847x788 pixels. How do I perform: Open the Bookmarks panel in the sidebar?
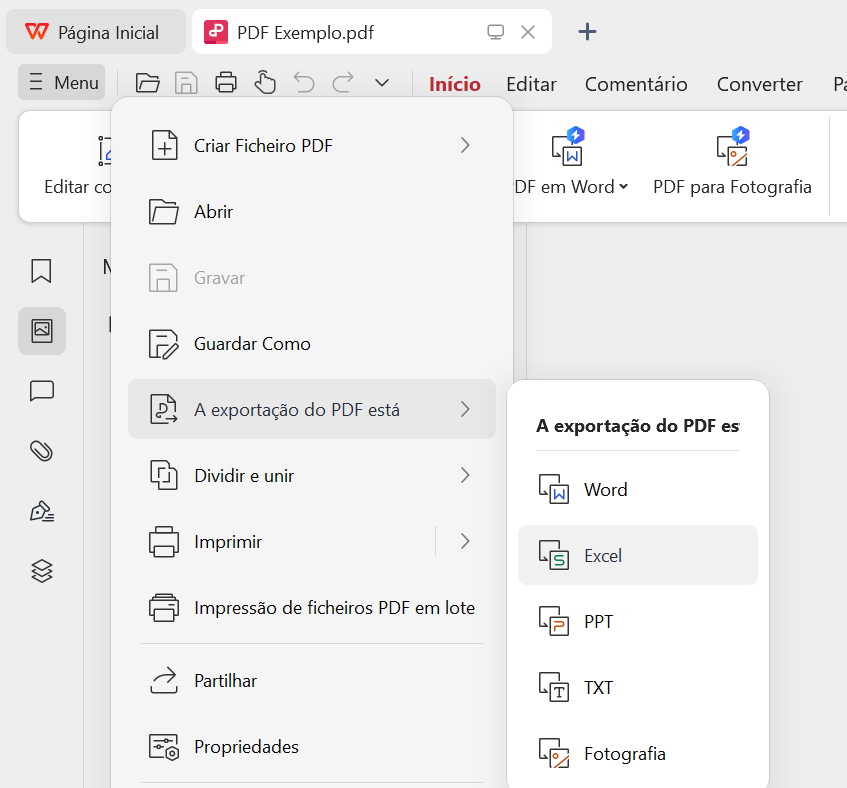pyautogui.click(x=41, y=271)
